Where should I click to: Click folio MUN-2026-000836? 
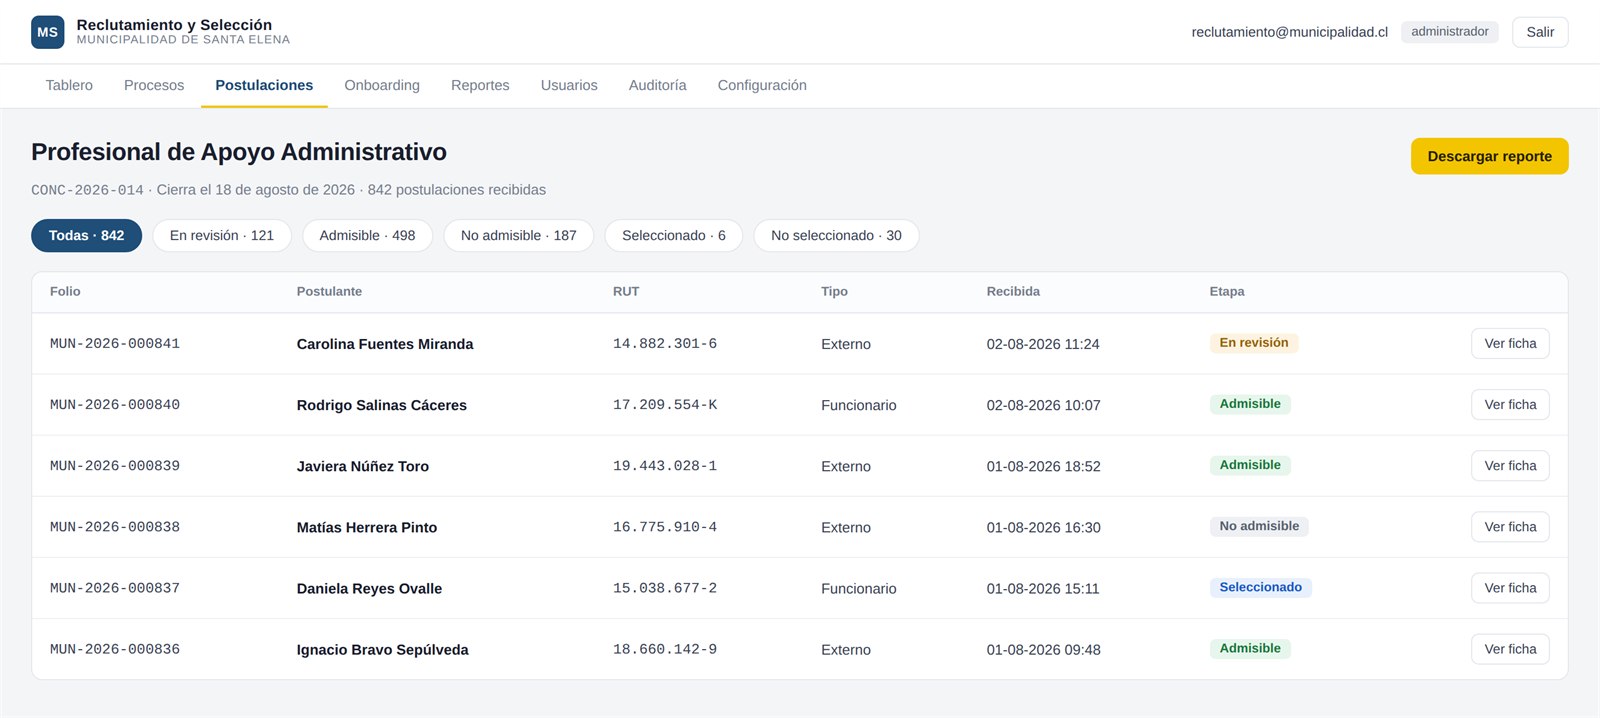pos(115,649)
